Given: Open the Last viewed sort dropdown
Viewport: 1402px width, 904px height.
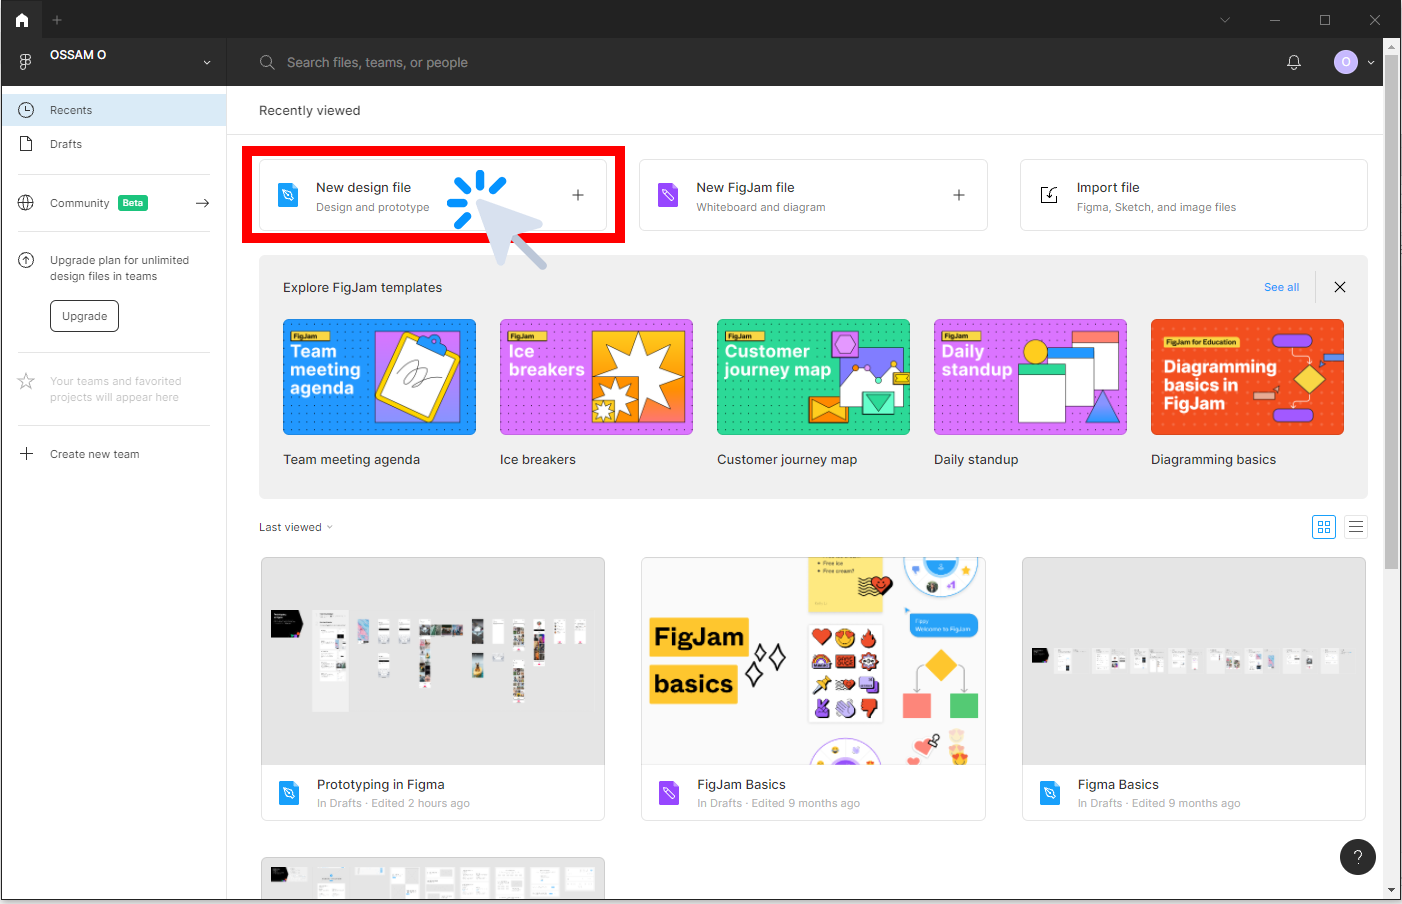Looking at the screenshot, I should [296, 527].
